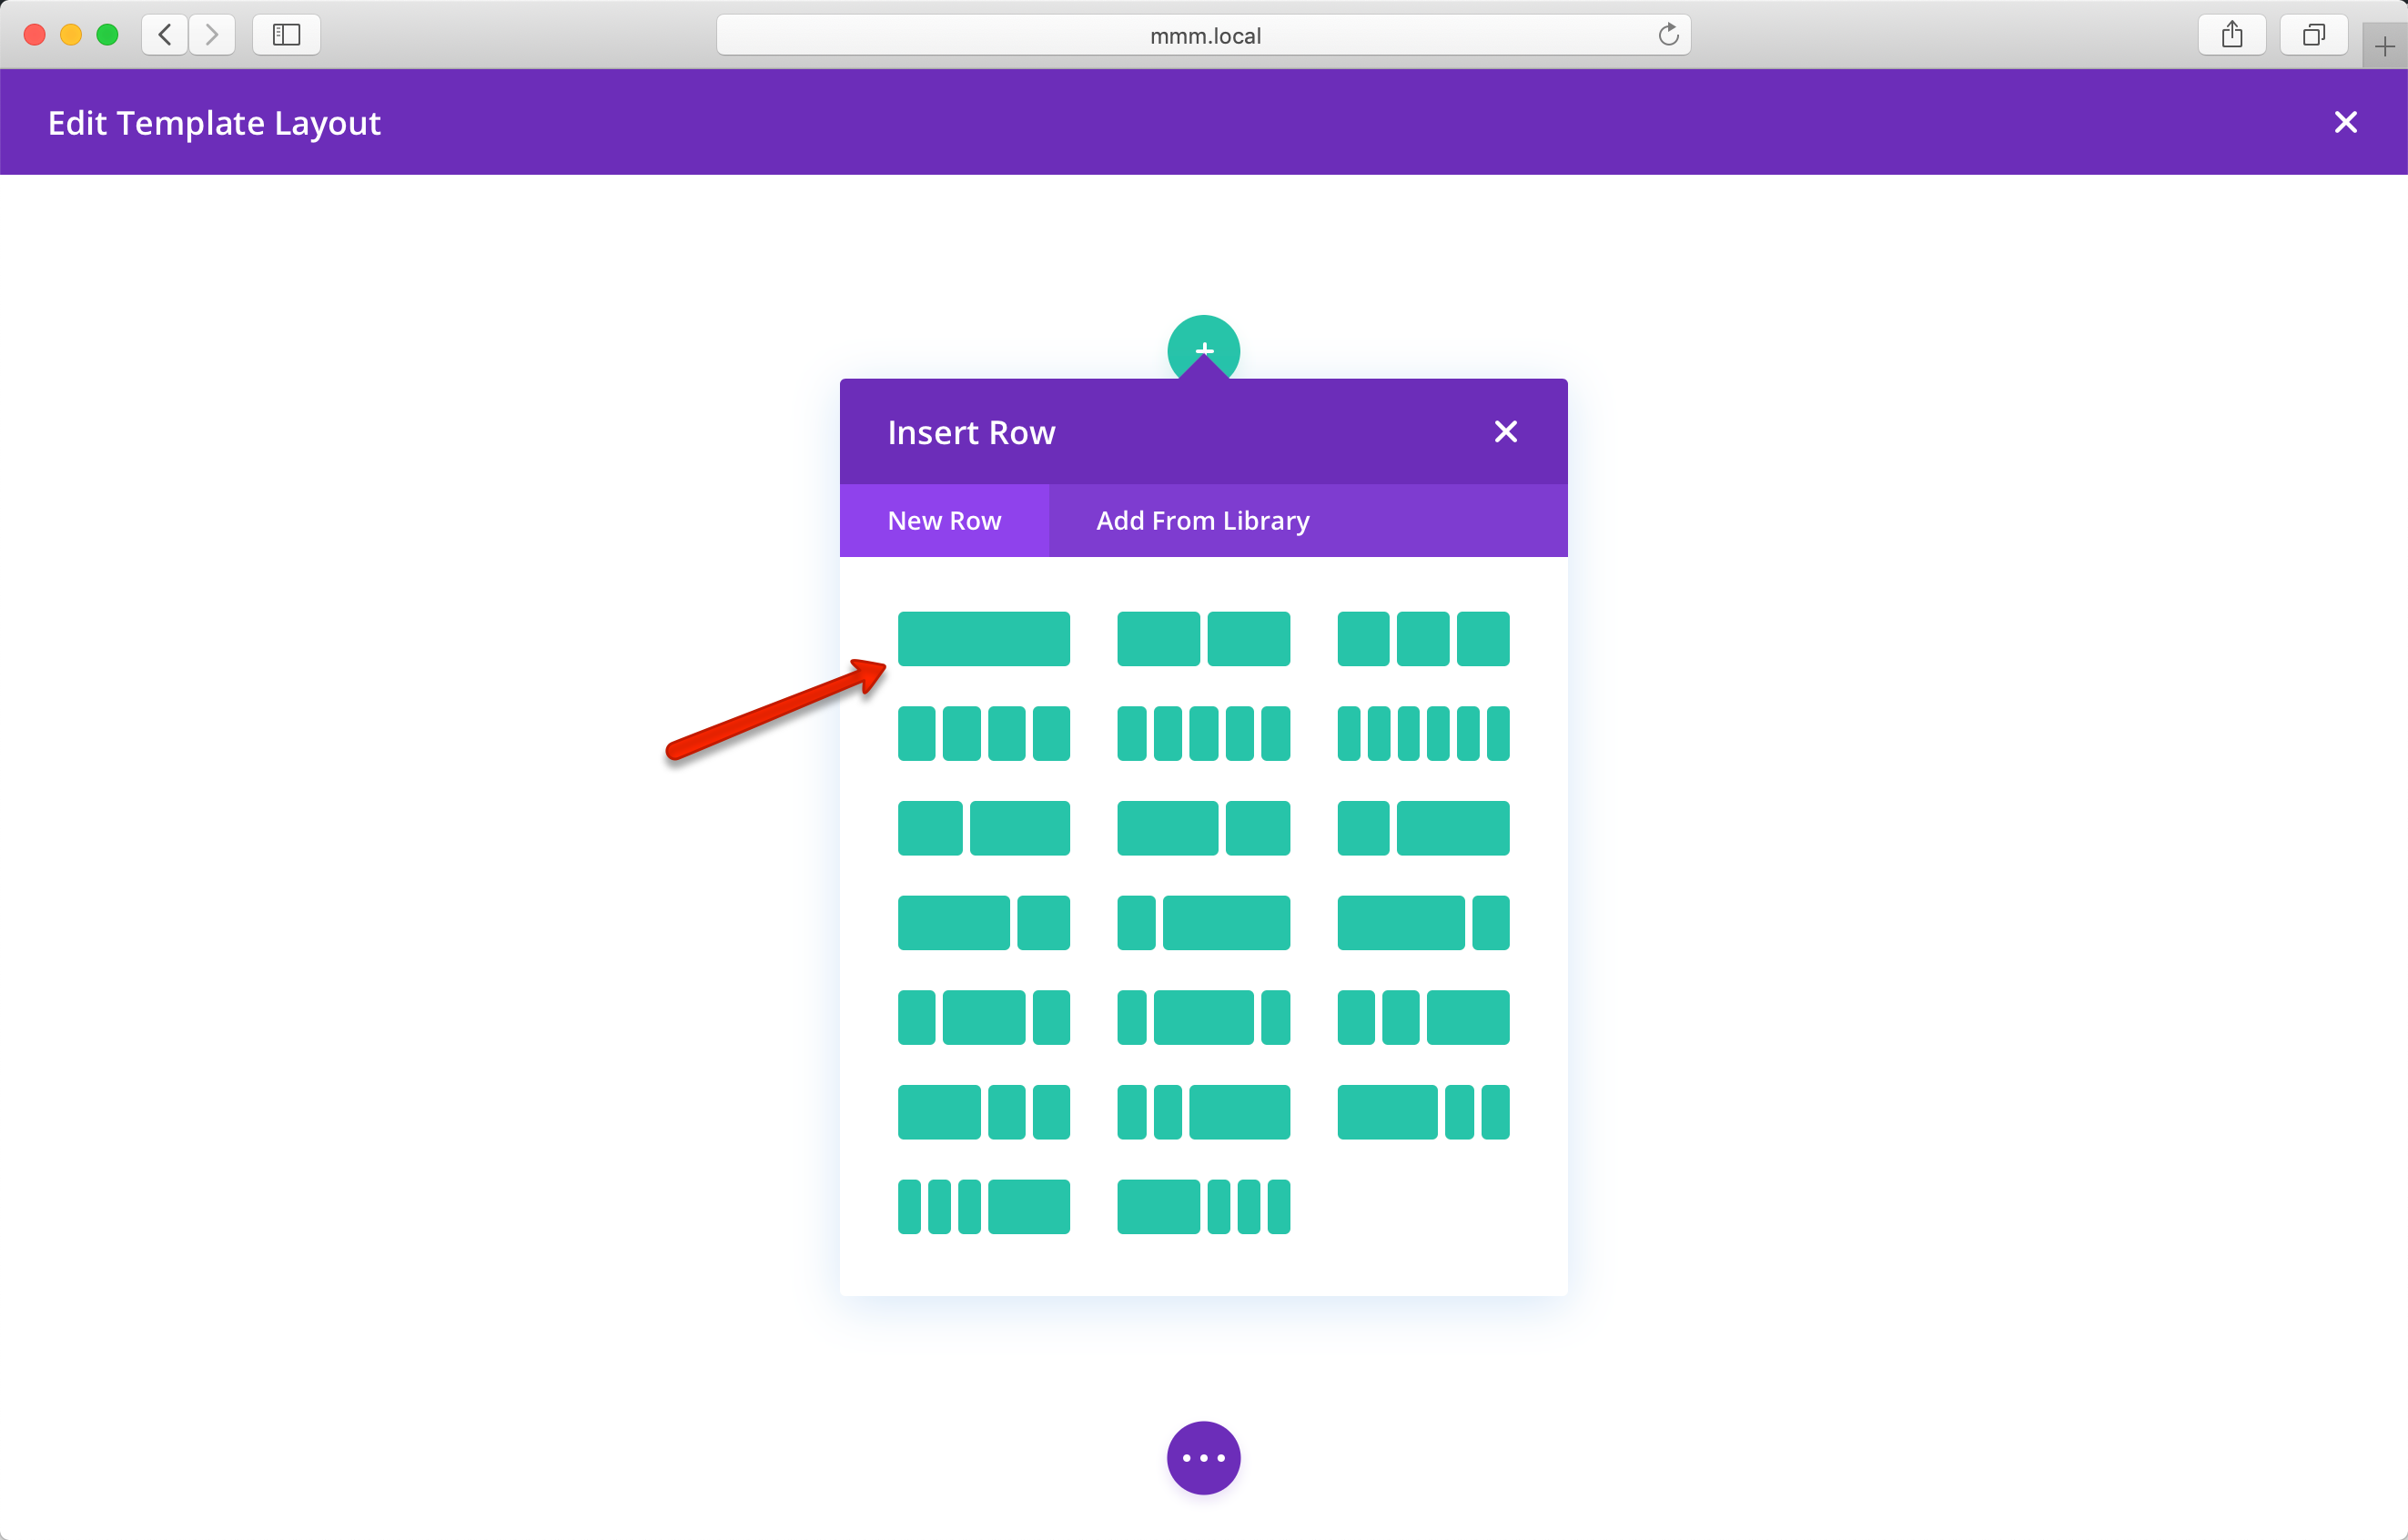Go back to the previous page
Screen dimensions: 2408x1540
(165, 35)
